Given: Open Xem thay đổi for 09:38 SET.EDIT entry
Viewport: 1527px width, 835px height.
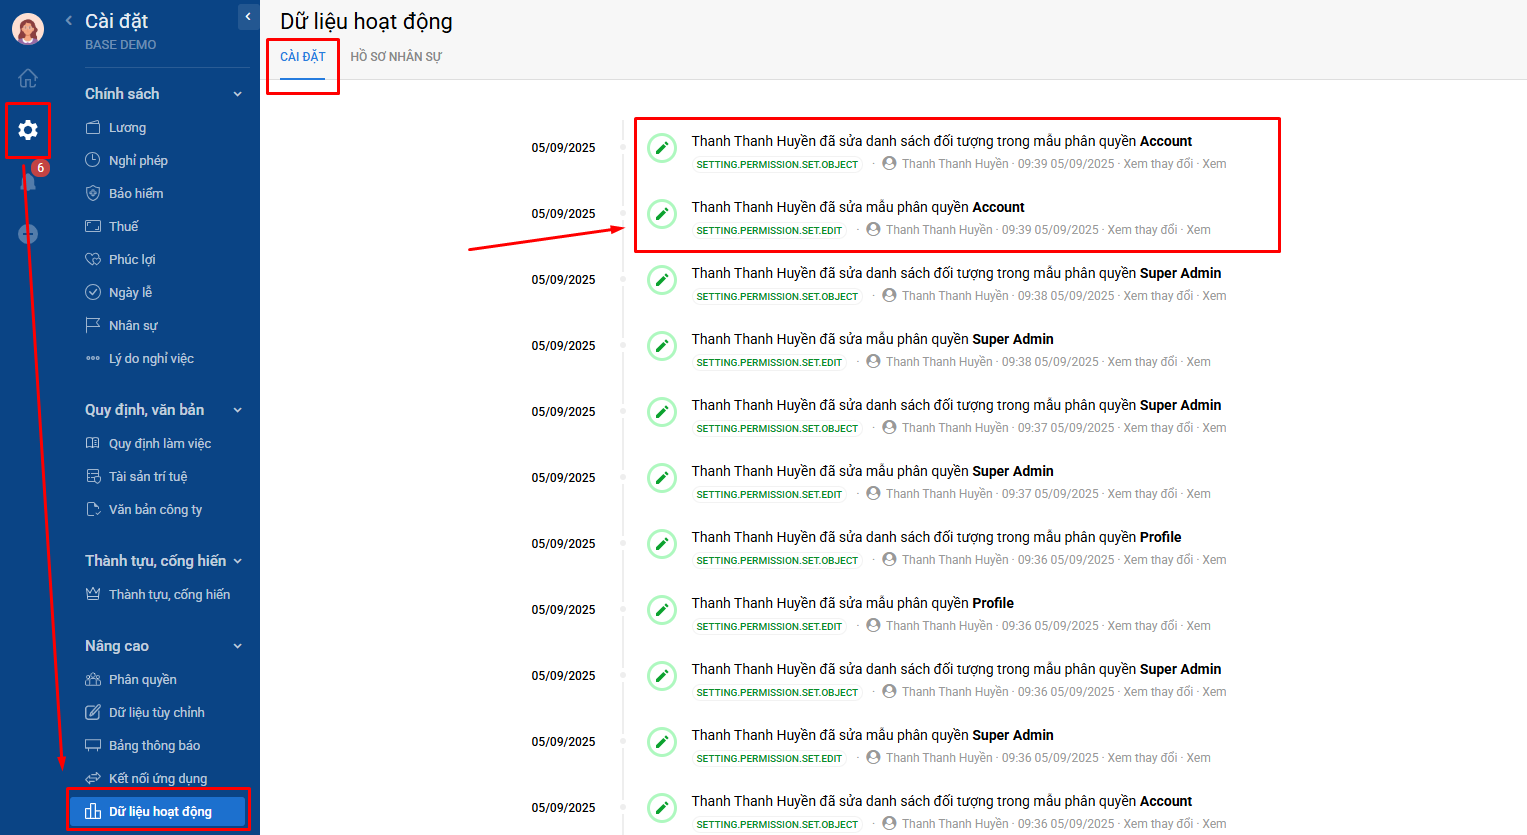Looking at the screenshot, I should click(1142, 362).
